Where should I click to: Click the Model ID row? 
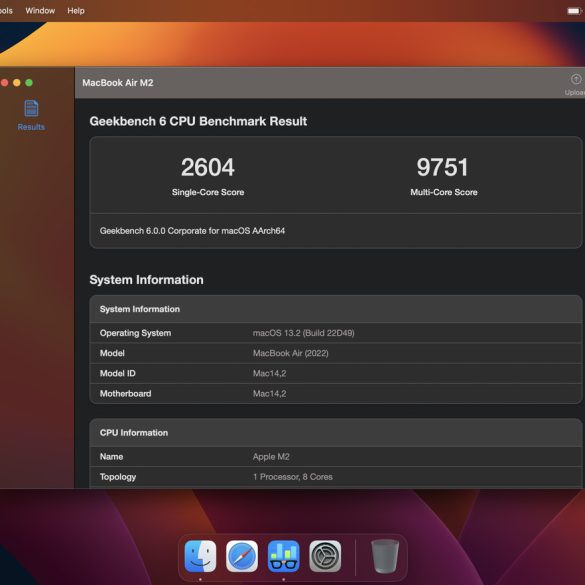[336, 373]
